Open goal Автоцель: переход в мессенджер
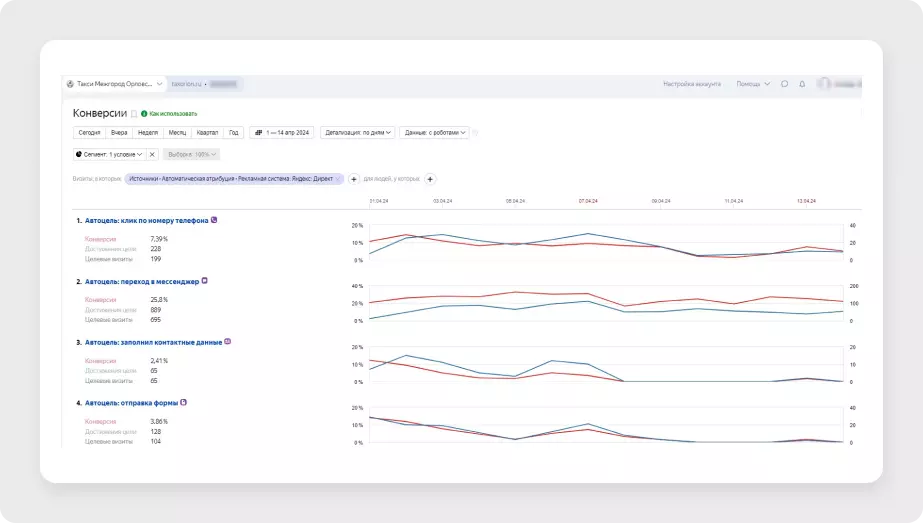 tap(142, 282)
